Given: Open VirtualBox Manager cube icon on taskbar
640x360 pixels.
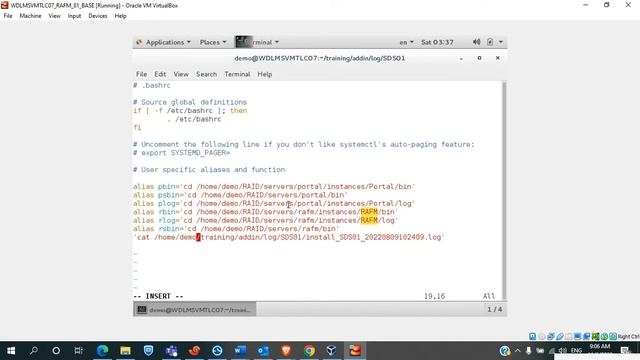Looking at the screenshot, I should click(x=331, y=351).
